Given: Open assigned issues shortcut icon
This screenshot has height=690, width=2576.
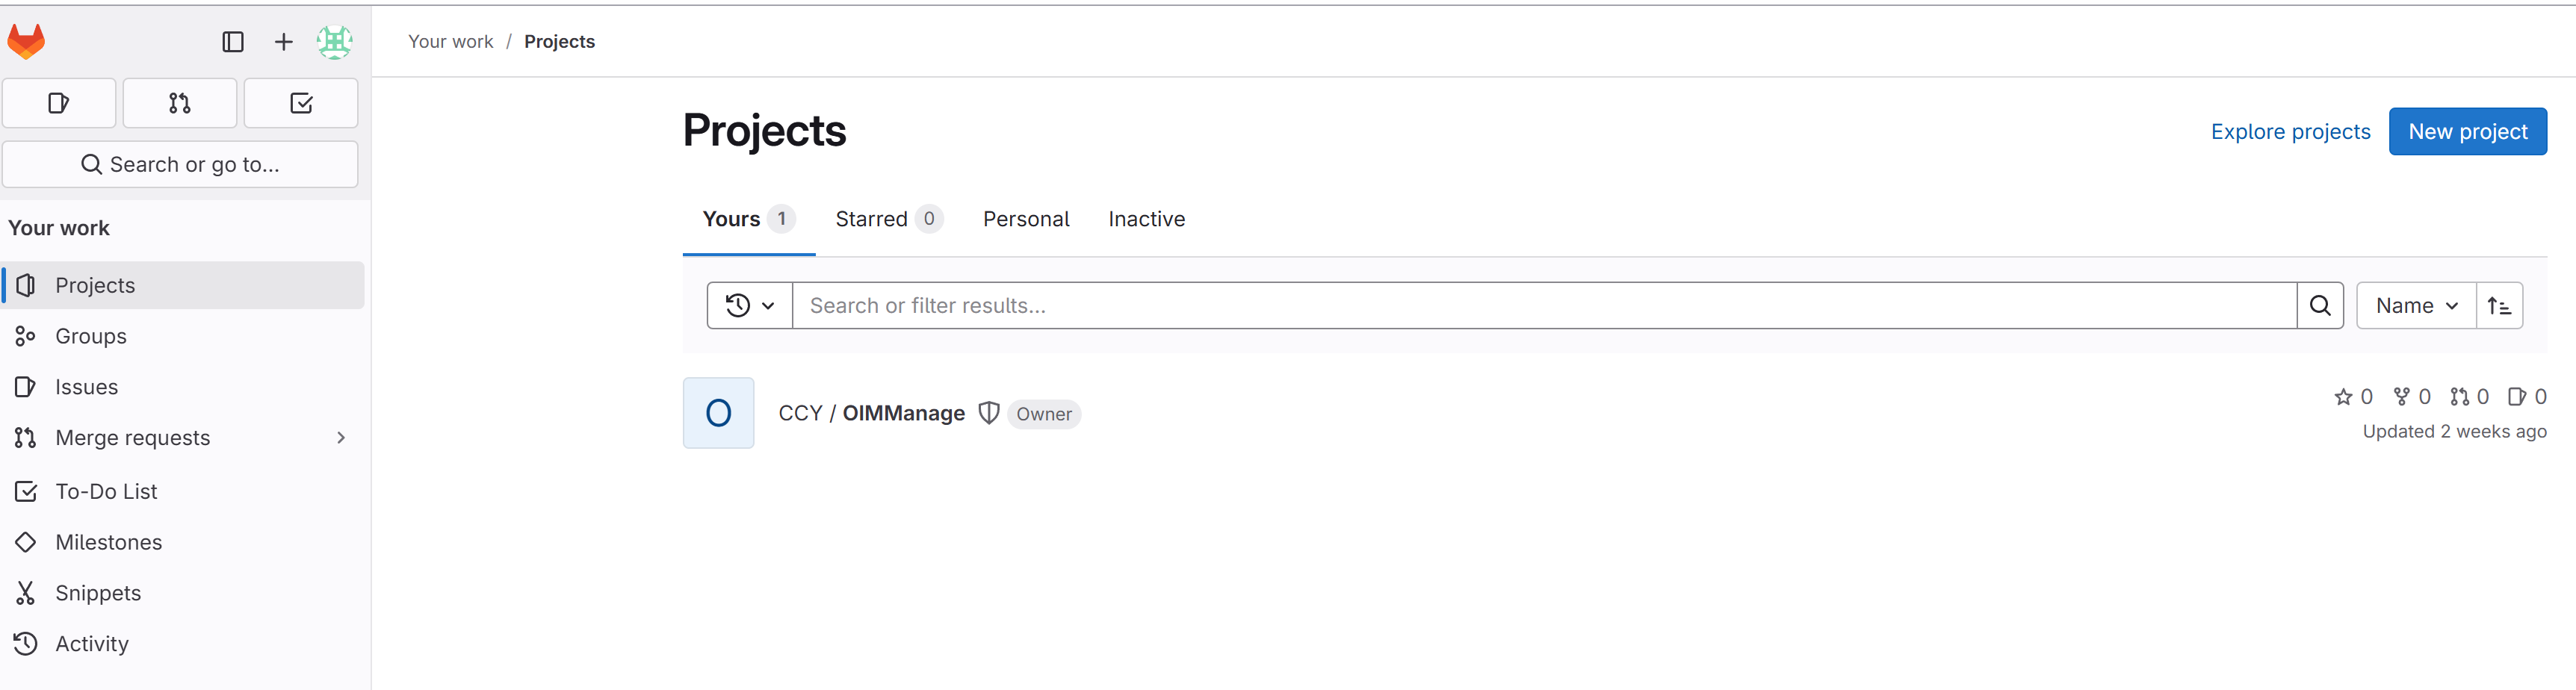Looking at the screenshot, I should [x=59, y=103].
